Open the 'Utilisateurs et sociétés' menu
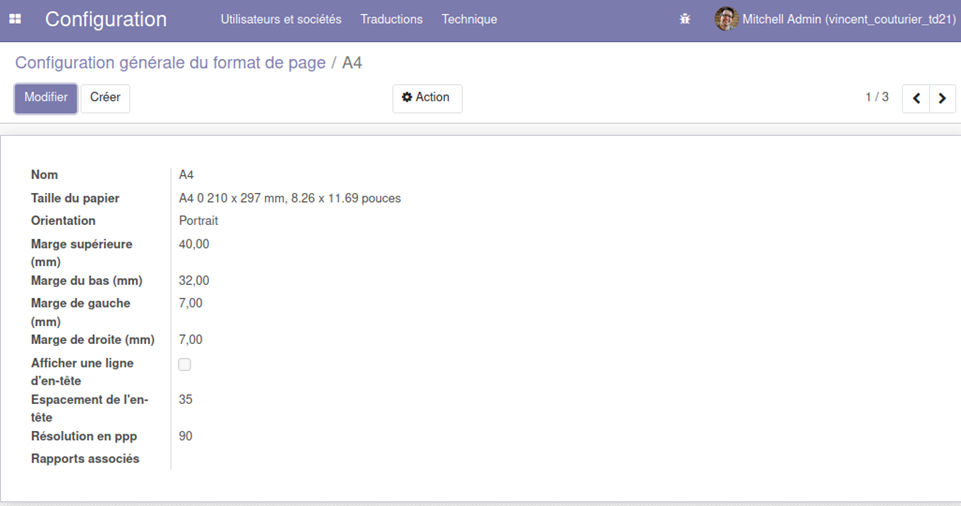Viewport: 961px width, 506px height. tap(280, 19)
